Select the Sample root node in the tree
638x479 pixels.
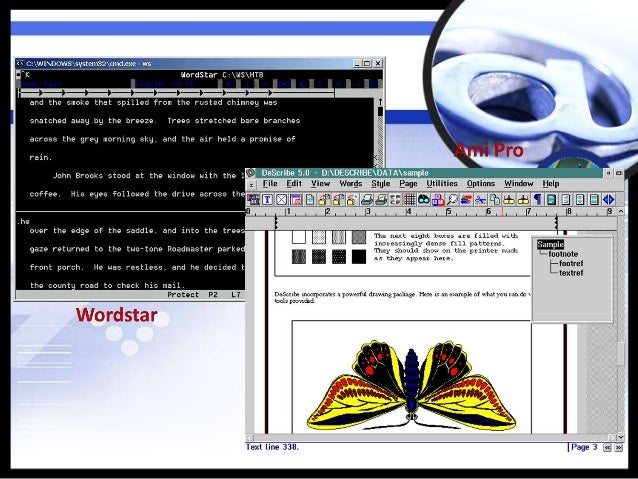click(x=550, y=244)
